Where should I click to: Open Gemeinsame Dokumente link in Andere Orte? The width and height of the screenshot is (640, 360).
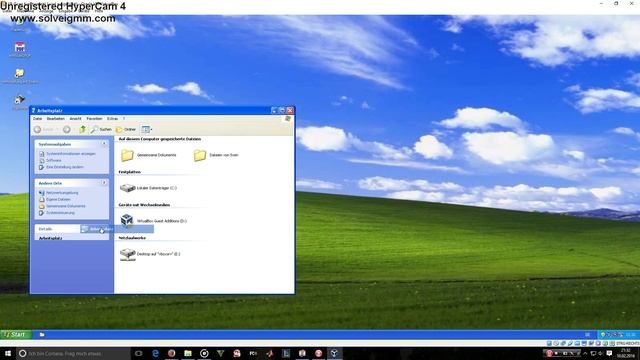coord(62,206)
